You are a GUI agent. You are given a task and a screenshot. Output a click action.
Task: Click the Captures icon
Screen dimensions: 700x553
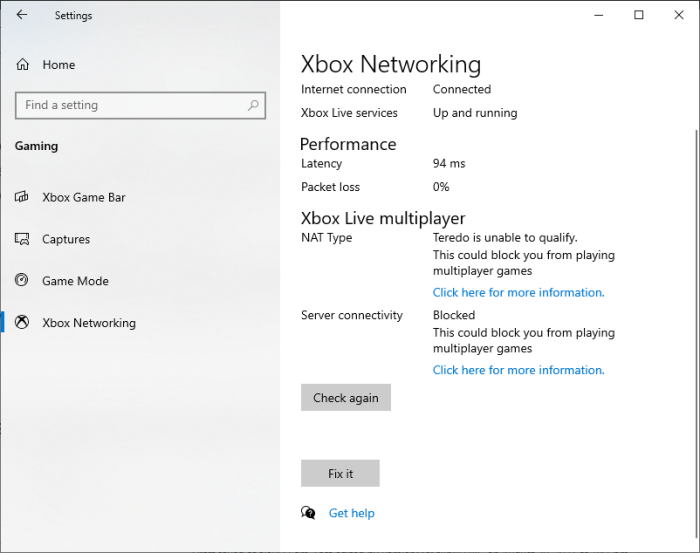(x=22, y=239)
